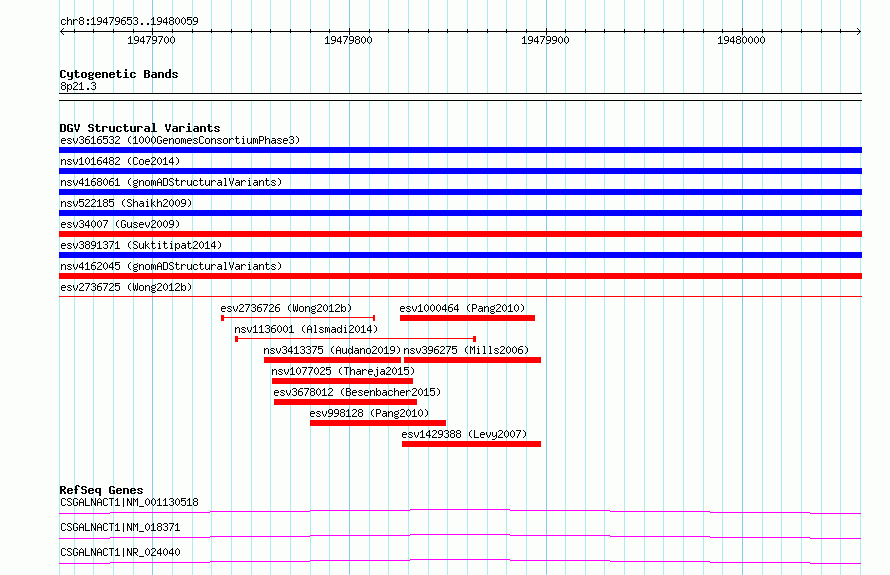Click the 19479700 ruler coordinate
The image size is (890, 575).
click(x=151, y=40)
